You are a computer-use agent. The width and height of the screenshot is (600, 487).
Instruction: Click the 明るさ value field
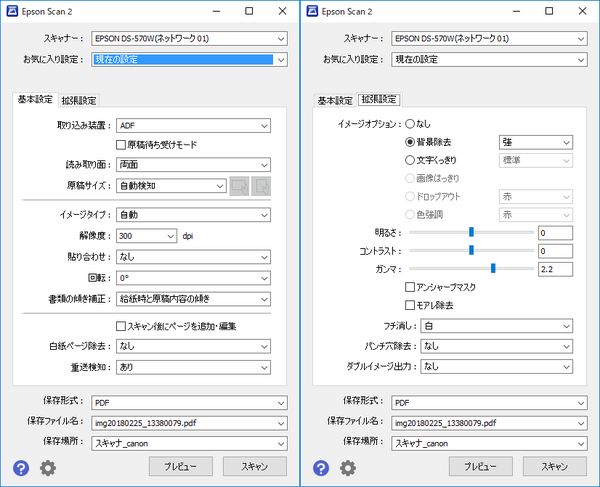555,233
